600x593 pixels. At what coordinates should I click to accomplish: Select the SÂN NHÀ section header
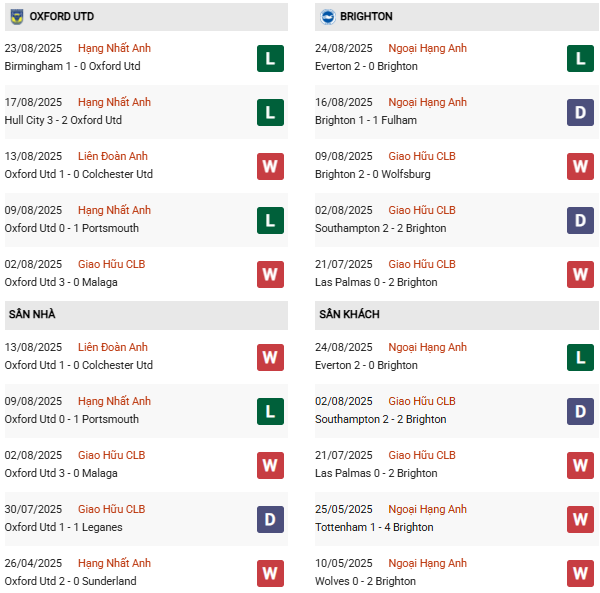point(32,315)
